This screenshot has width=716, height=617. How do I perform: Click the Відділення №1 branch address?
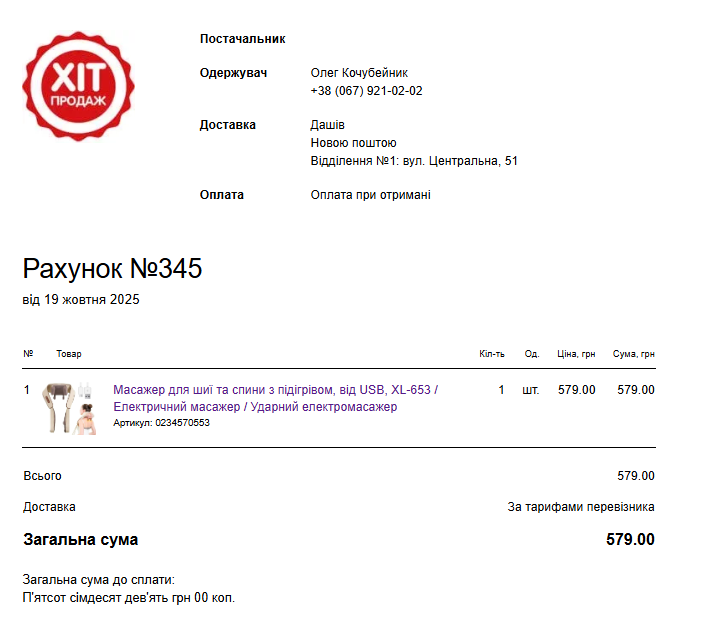click(x=414, y=161)
